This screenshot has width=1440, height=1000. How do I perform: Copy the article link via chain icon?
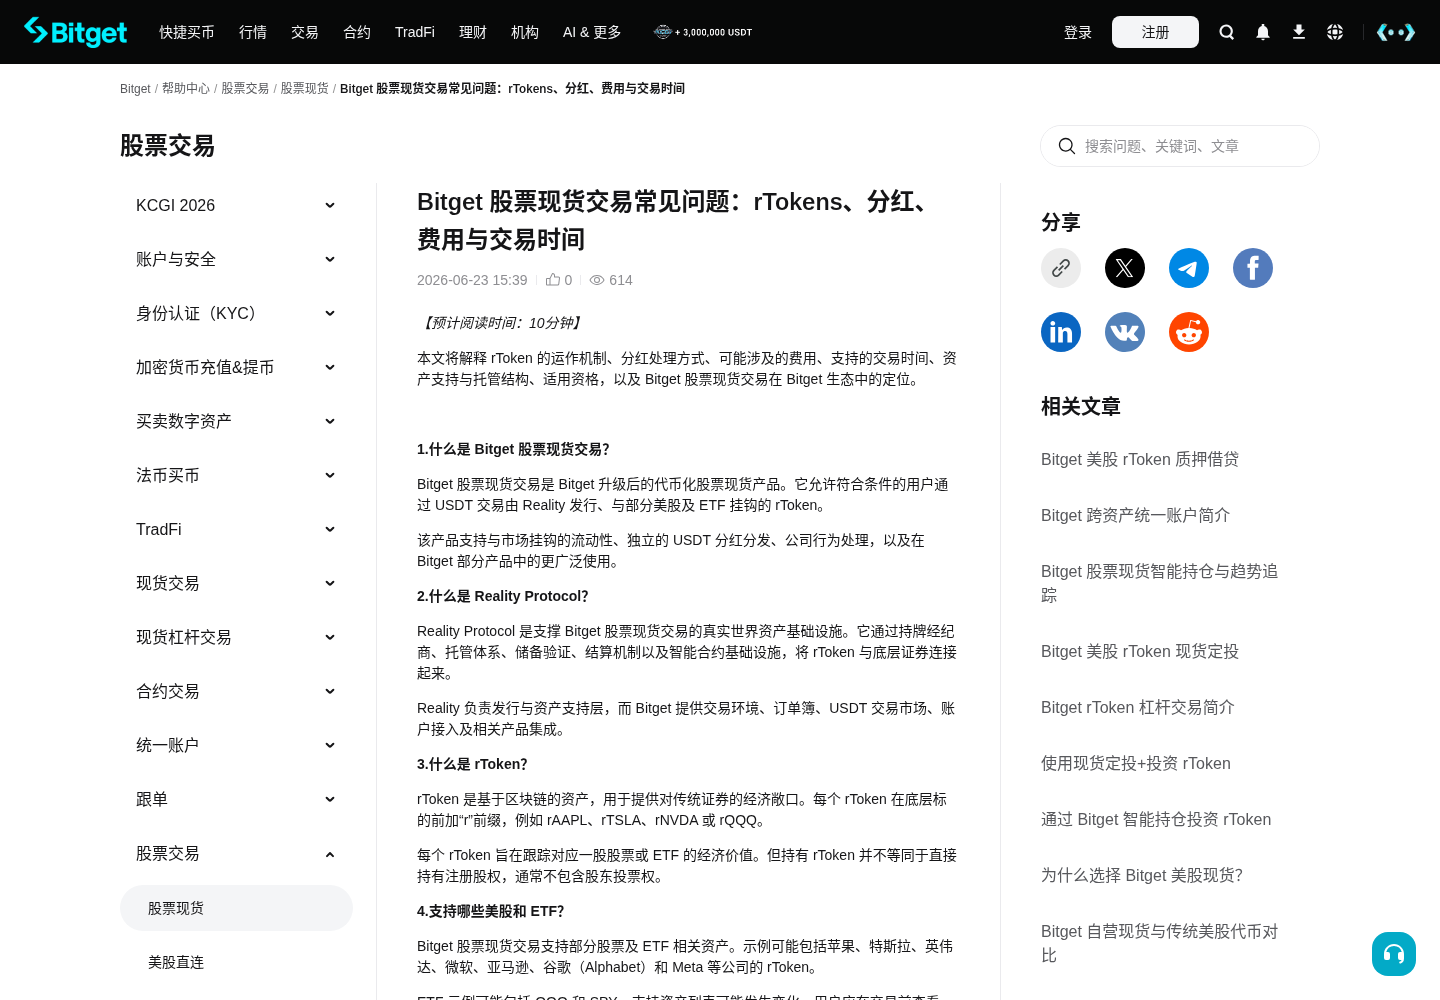(1061, 268)
